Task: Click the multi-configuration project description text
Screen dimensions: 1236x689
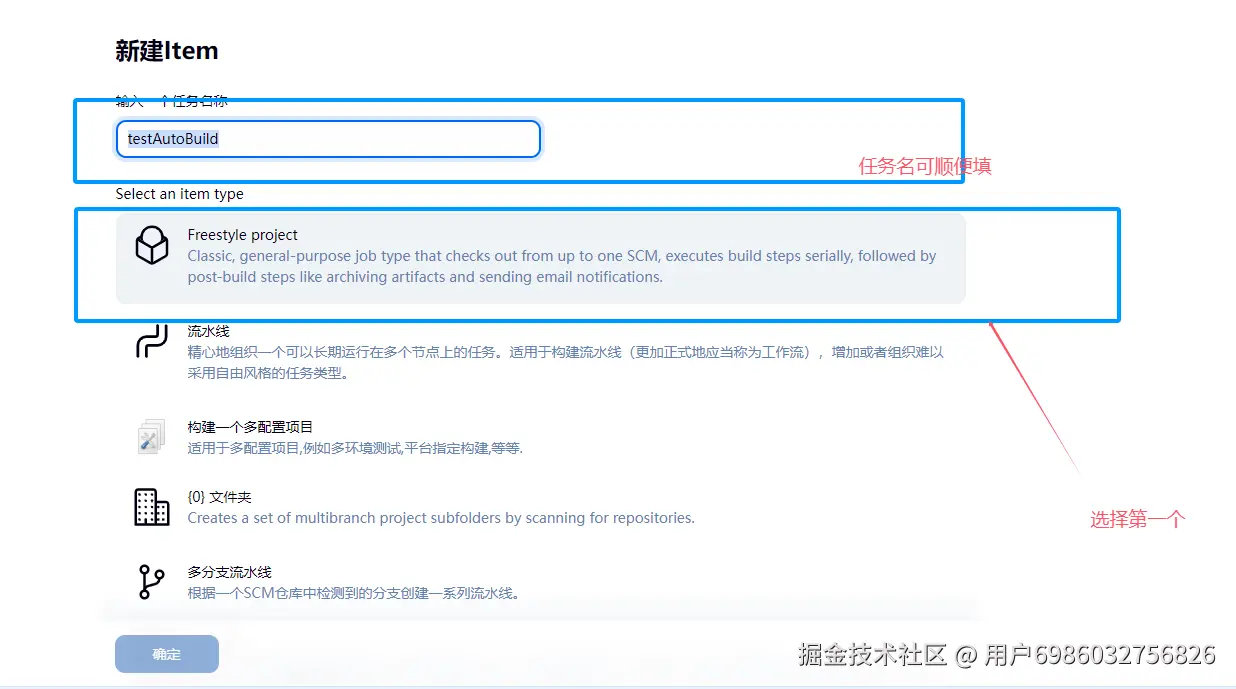Action: coord(355,448)
